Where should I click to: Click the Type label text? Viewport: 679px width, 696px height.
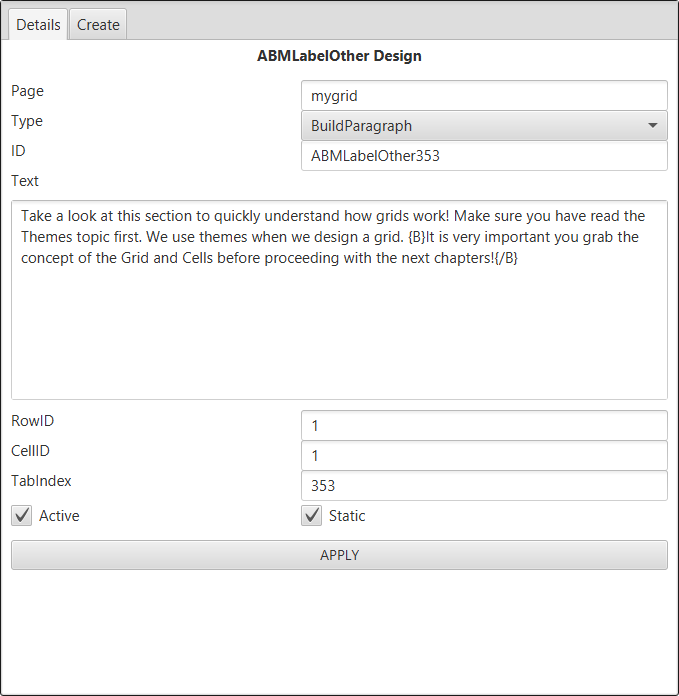tap(27, 121)
